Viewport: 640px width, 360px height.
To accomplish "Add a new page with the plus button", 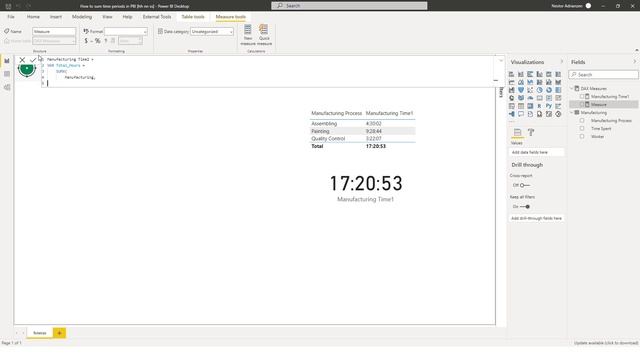I will (59, 333).
